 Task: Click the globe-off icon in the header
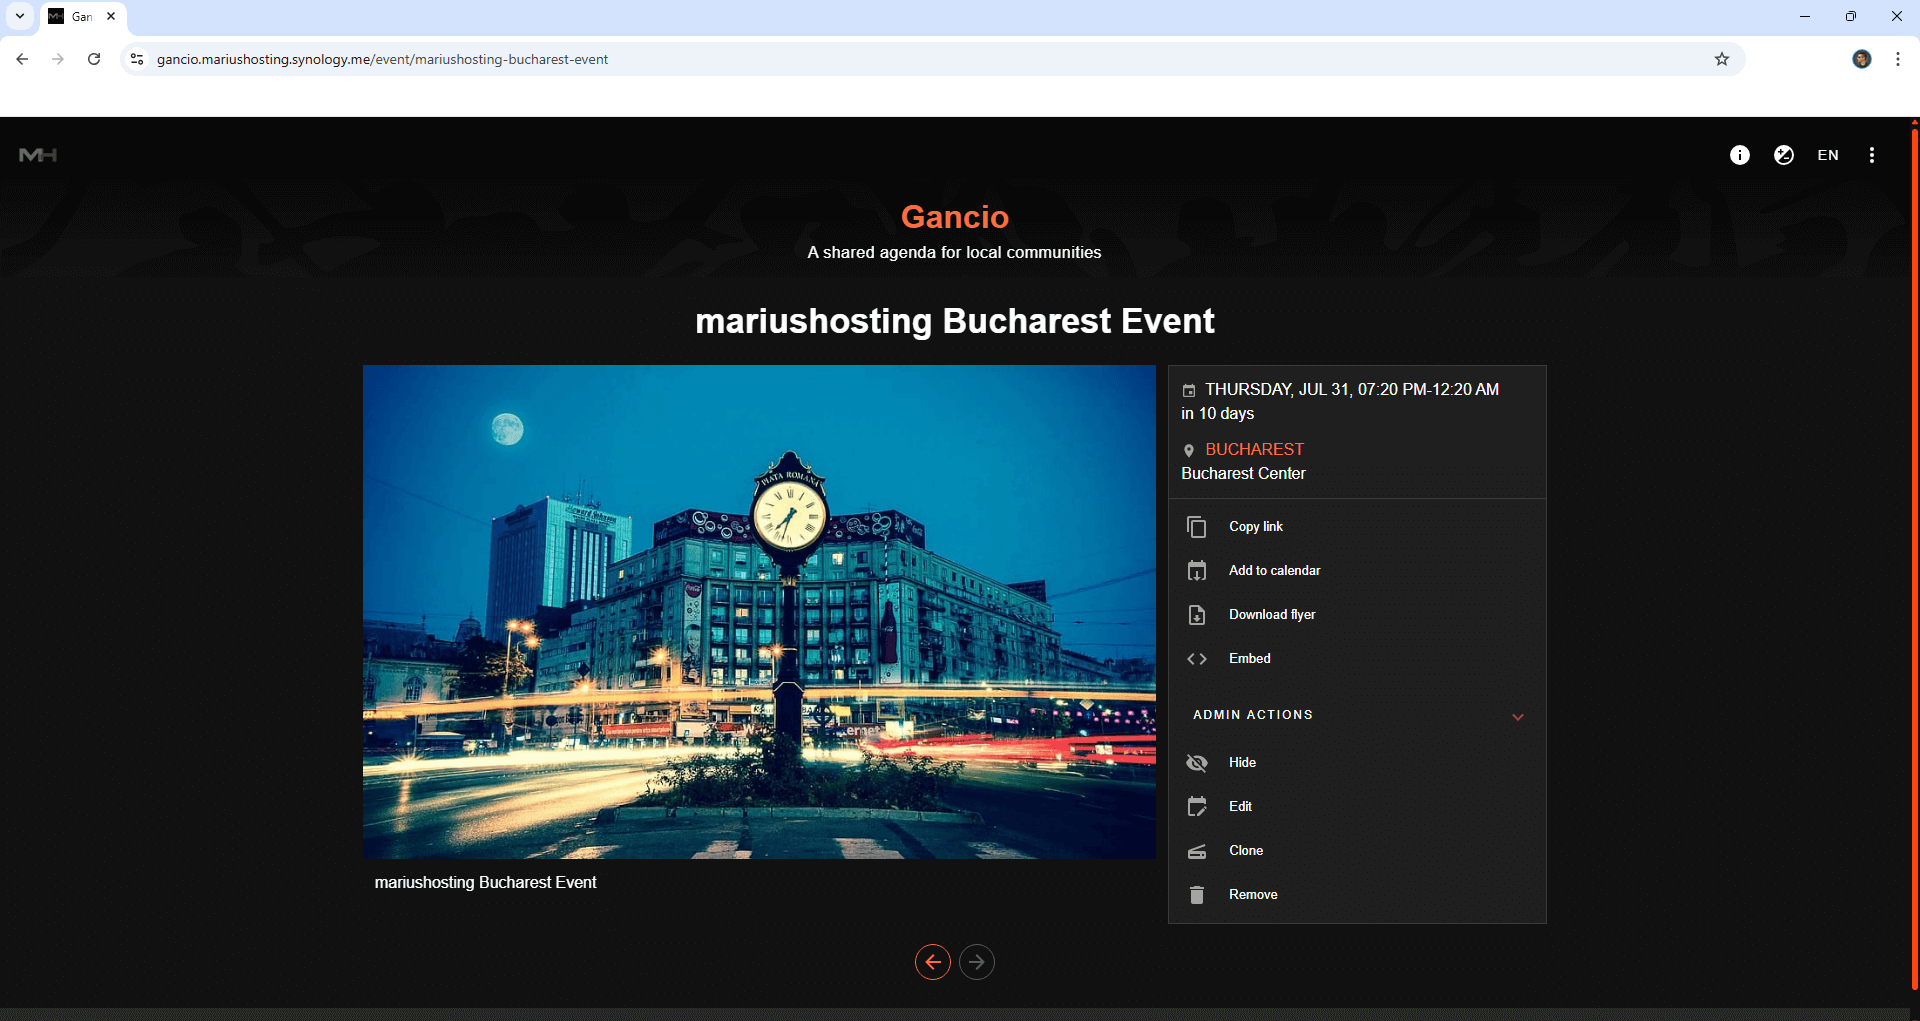pyautogui.click(x=1784, y=155)
